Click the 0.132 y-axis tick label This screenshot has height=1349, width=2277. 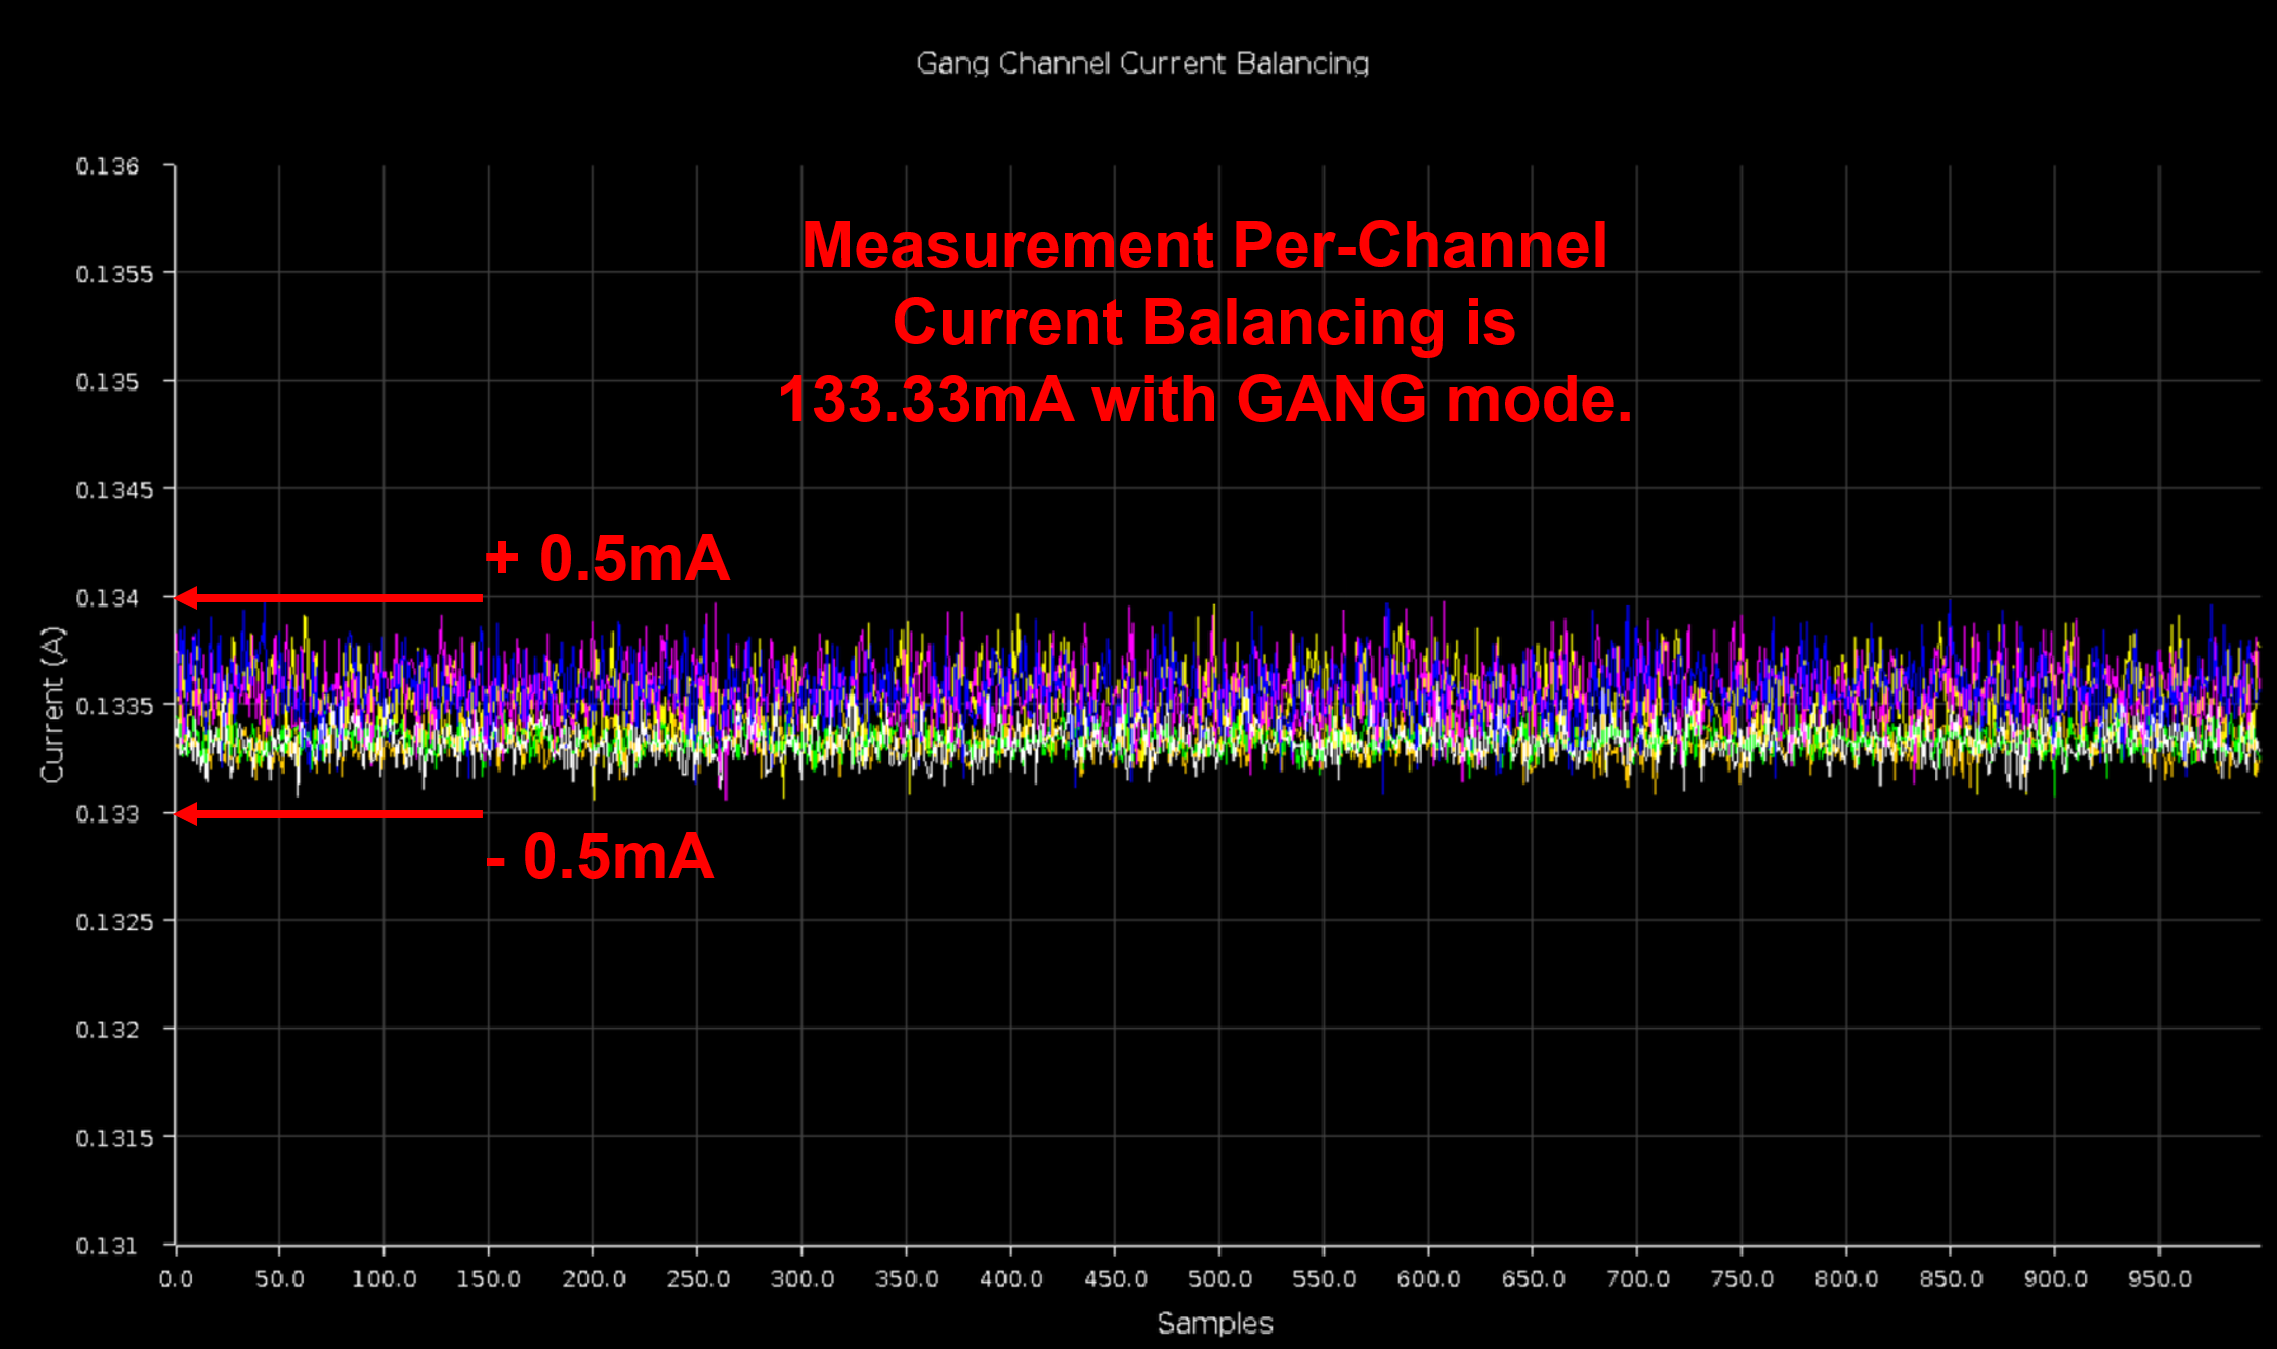point(107,1030)
